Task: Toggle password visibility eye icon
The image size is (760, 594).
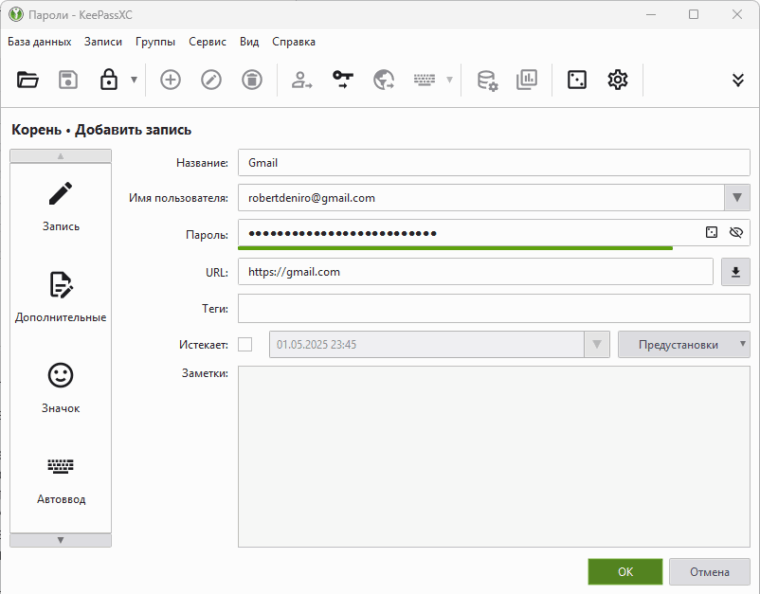Action: (x=736, y=232)
